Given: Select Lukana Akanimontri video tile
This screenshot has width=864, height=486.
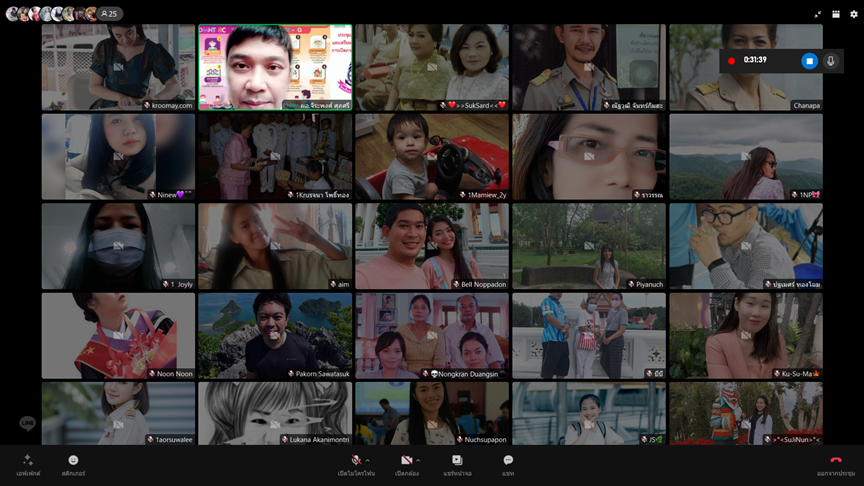Looking at the screenshot, I should (275, 413).
